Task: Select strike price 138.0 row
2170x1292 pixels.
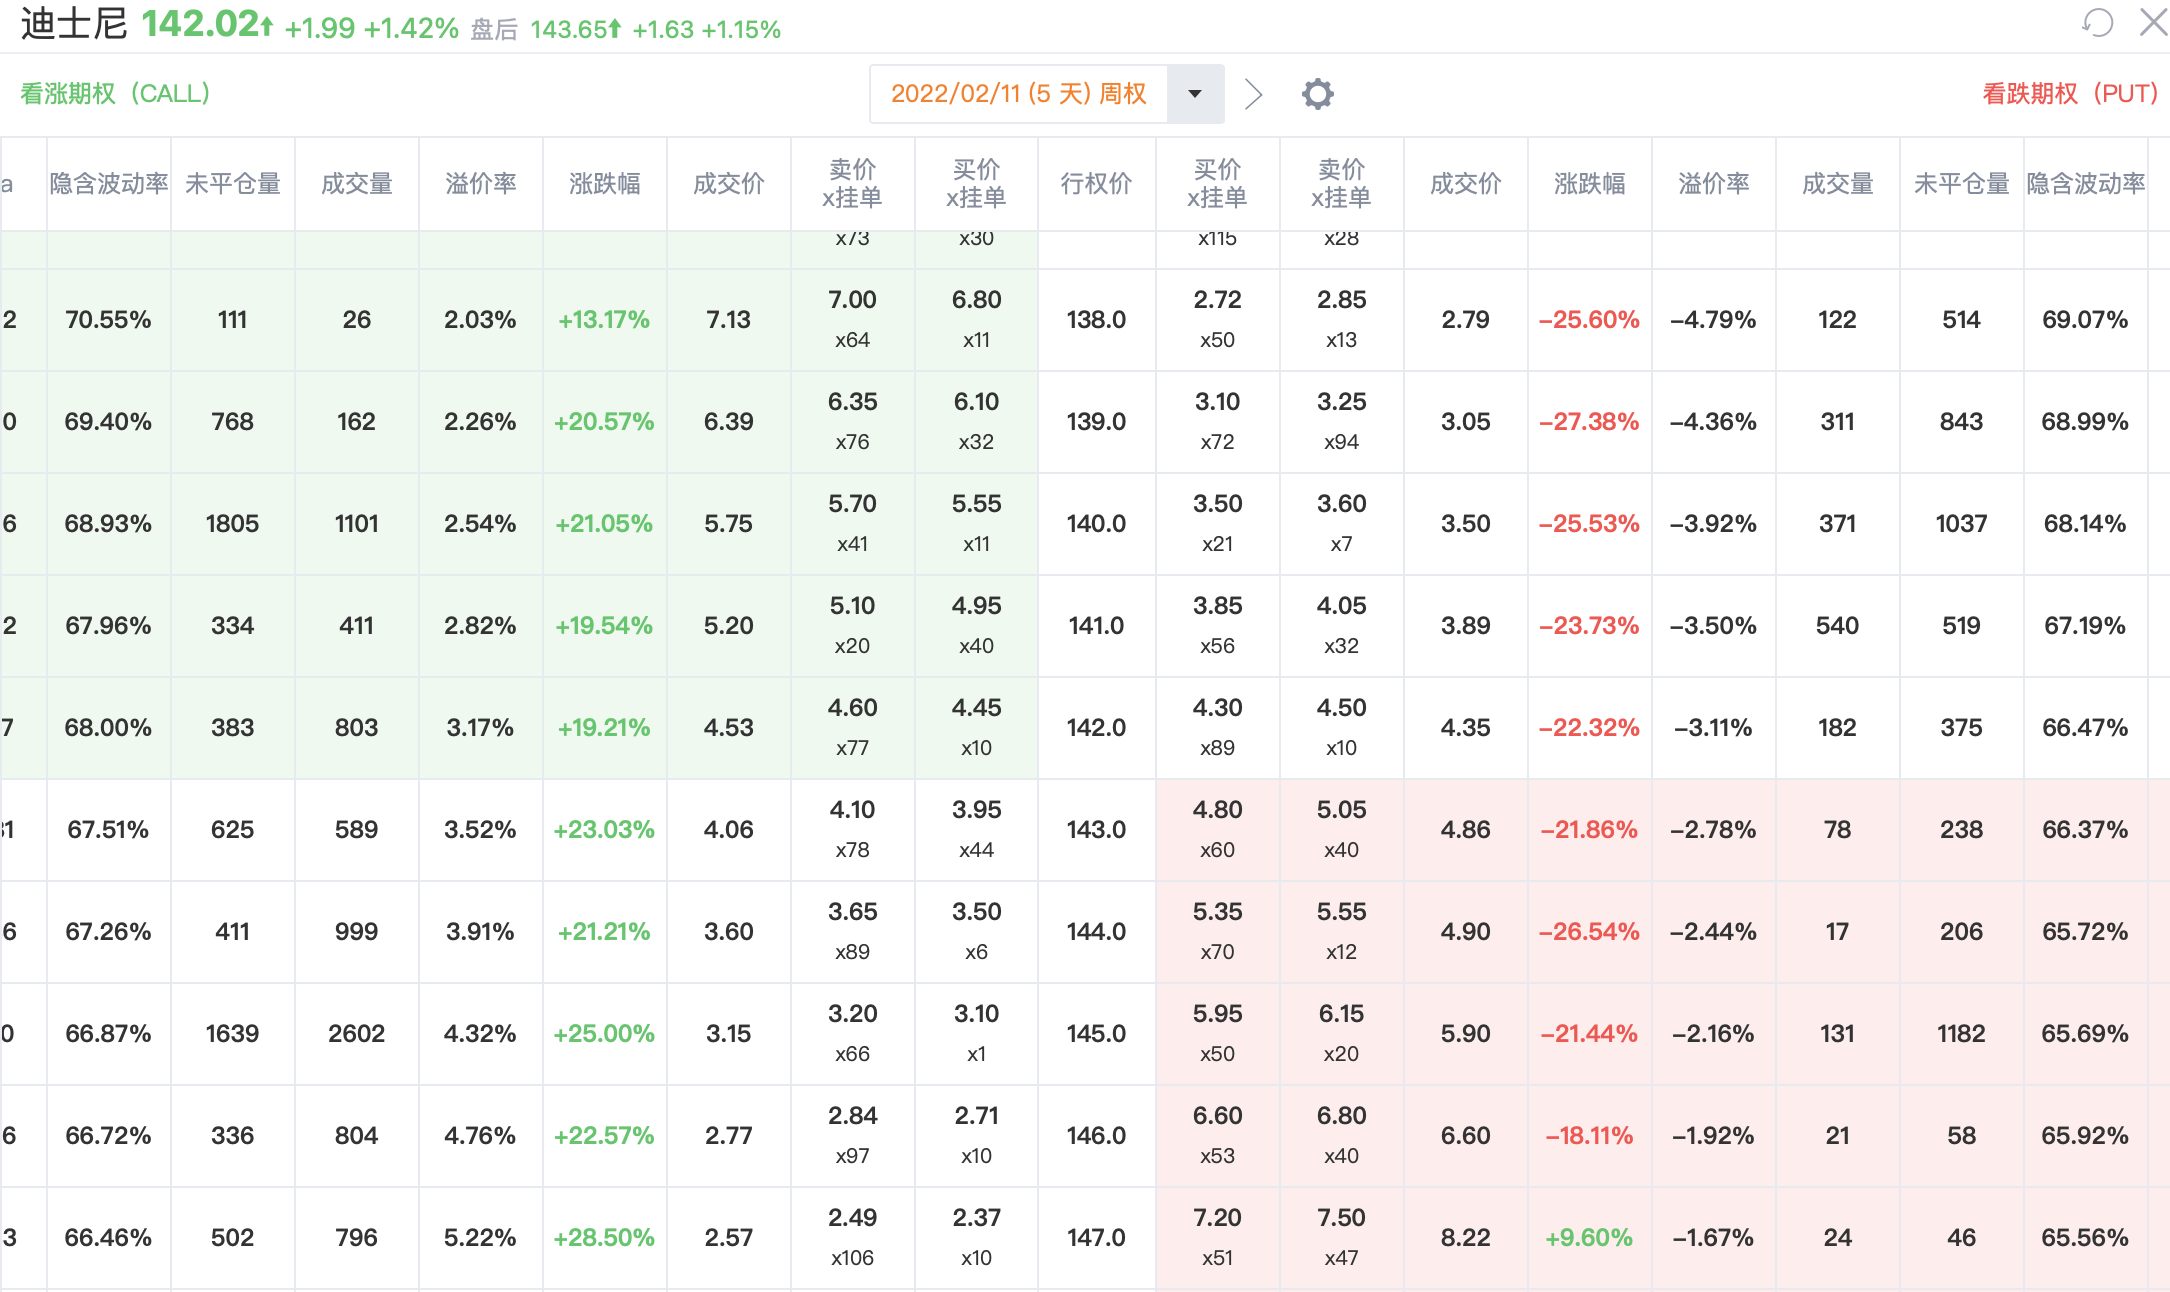Action: (1096, 320)
